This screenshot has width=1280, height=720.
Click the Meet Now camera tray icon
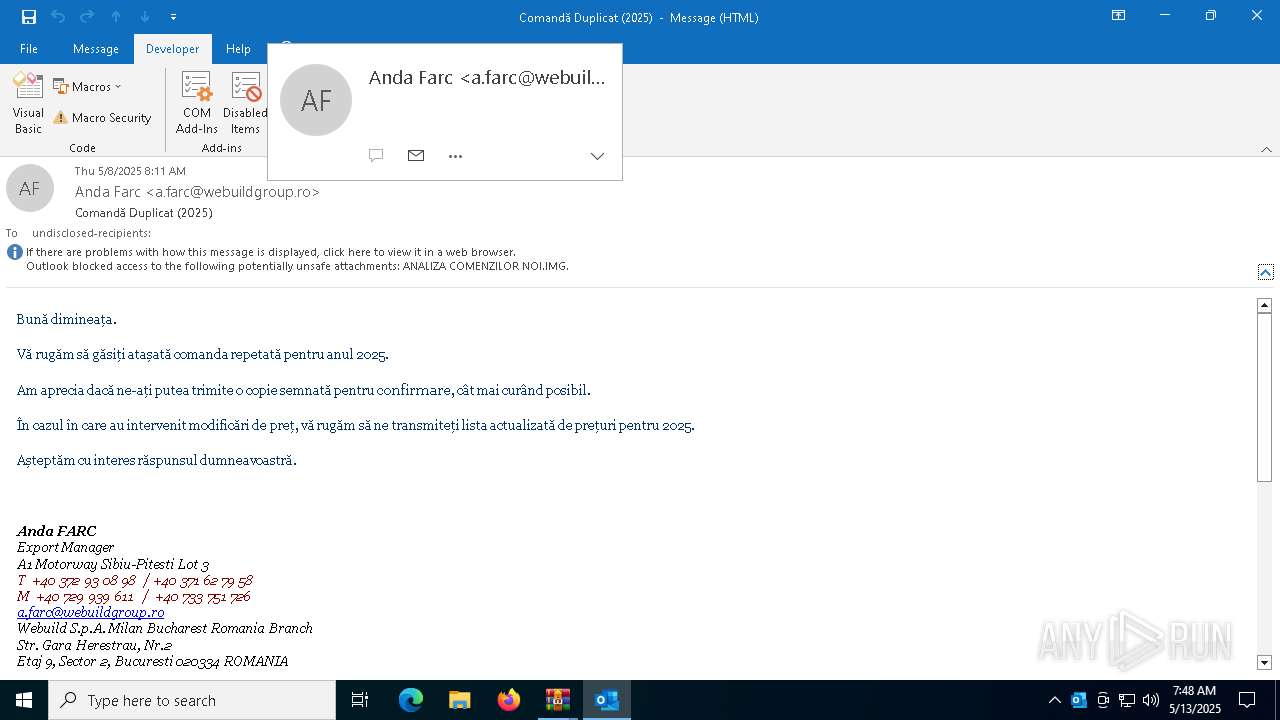click(1103, 700)
